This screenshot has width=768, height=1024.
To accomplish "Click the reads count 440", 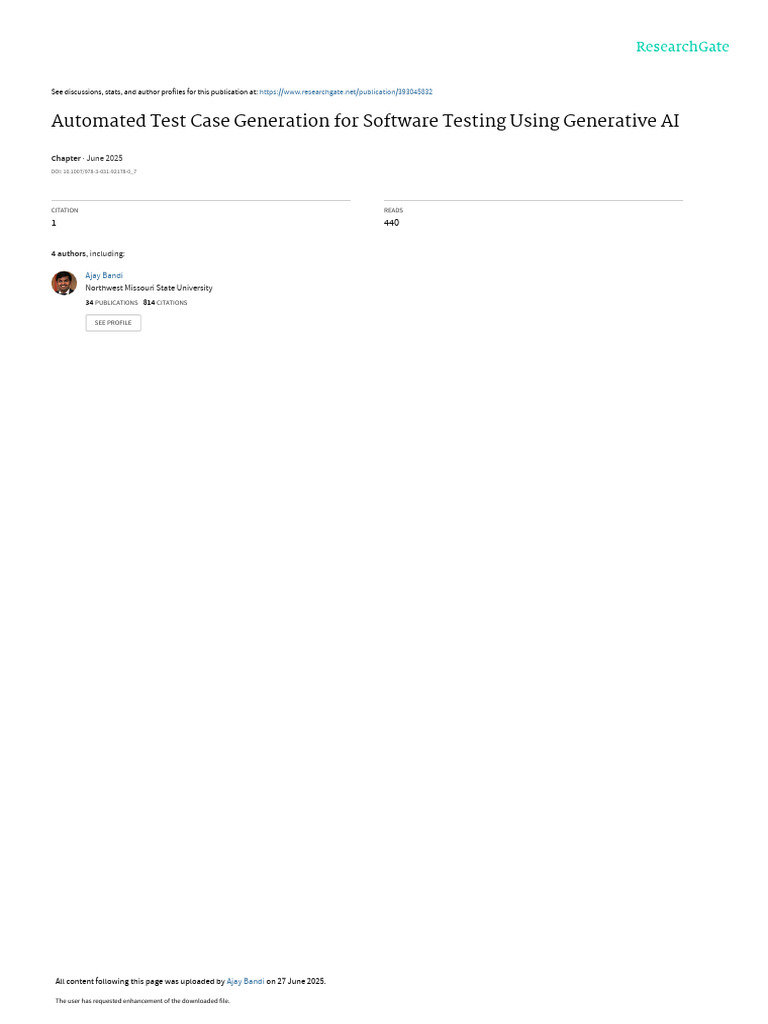I will (391, 223).
